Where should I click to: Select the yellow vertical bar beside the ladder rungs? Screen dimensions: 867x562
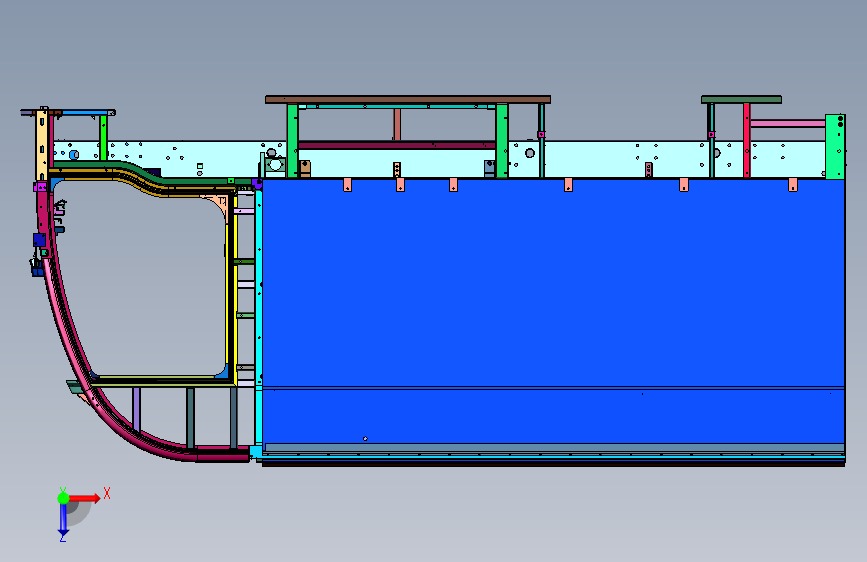[236, 288]
